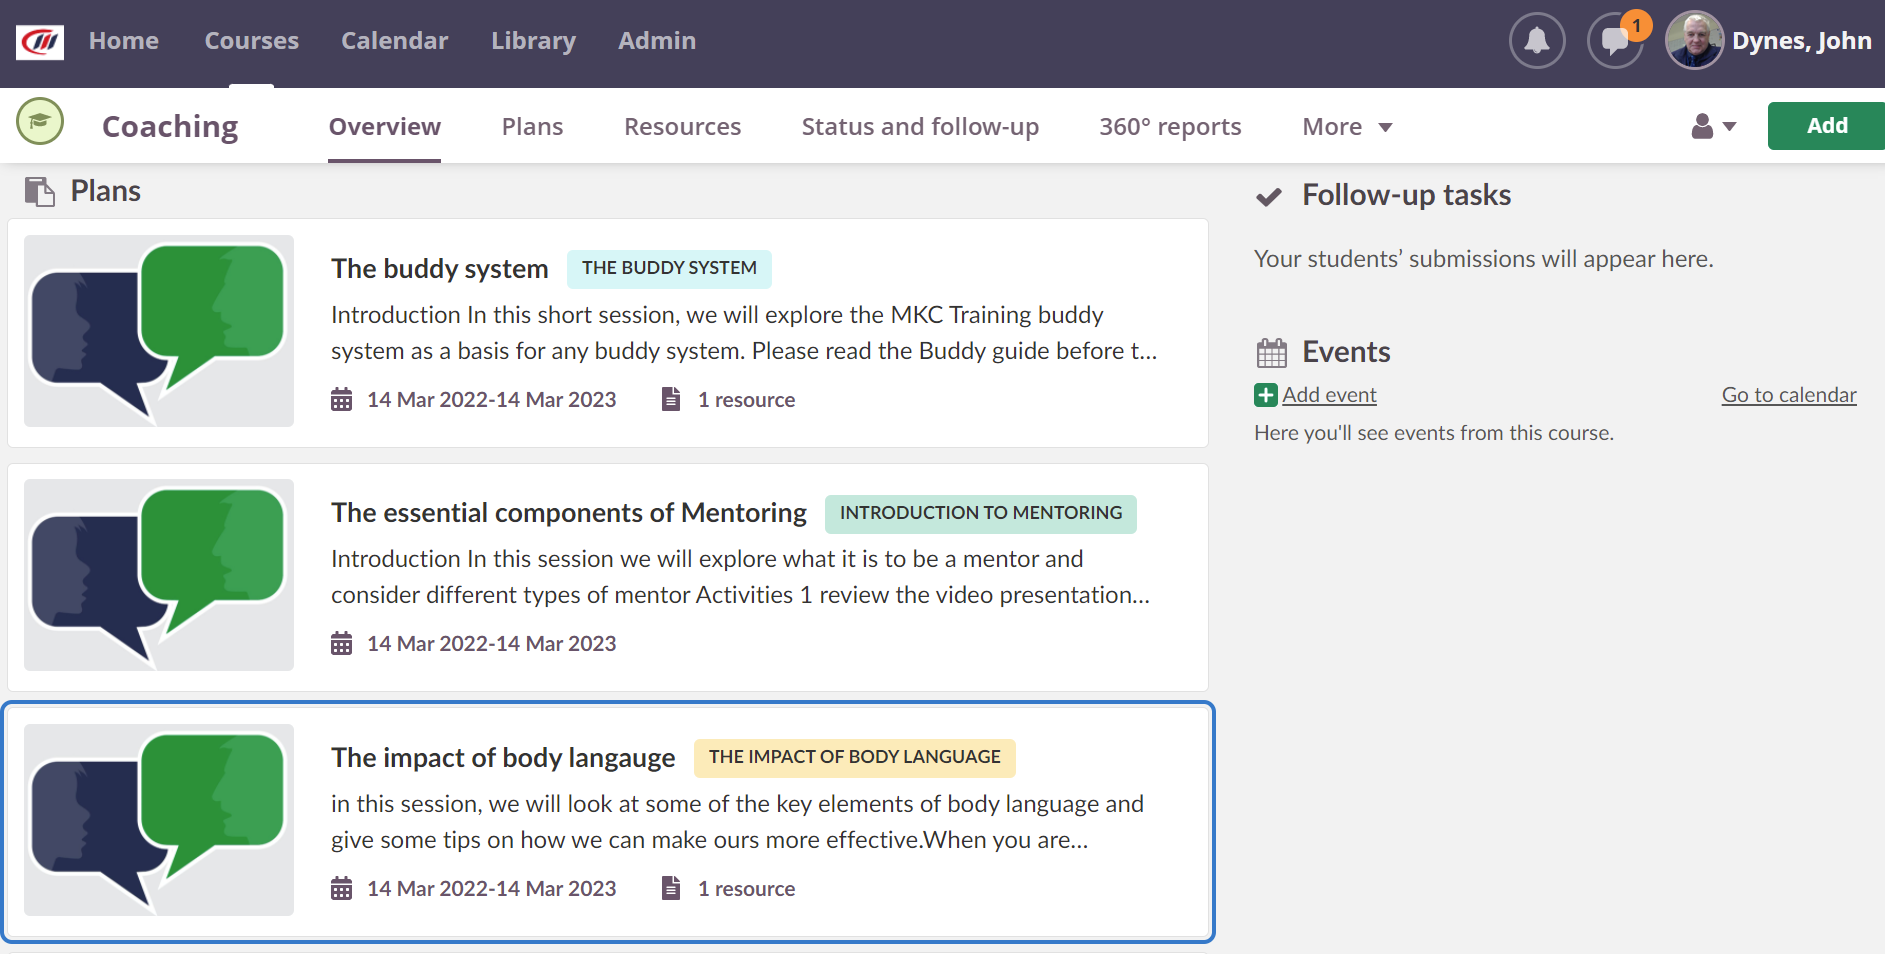
Task: Select the Introduction to Mentoring topic tag
Action: coord(980,513)
